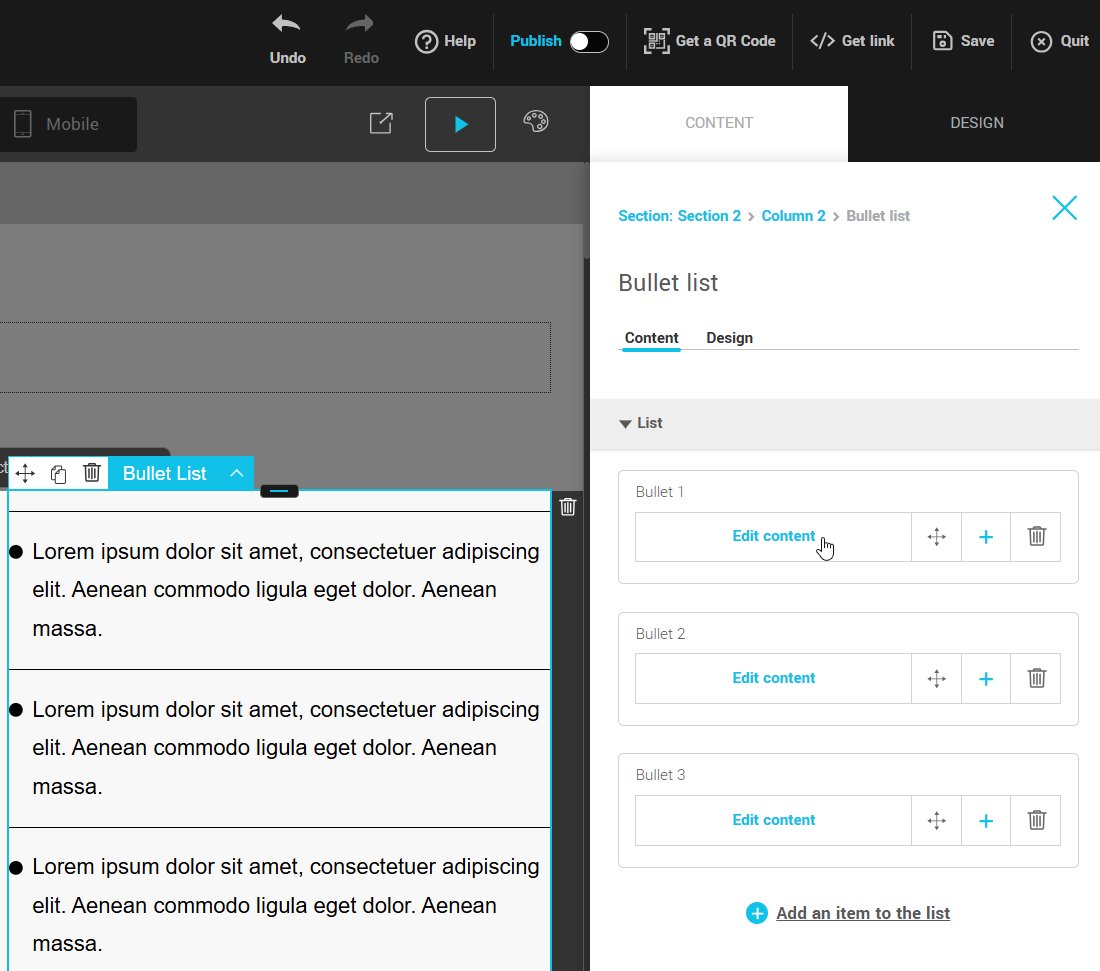
Task: Open the Design sub-tab under Bullet list
Action: 729,338
